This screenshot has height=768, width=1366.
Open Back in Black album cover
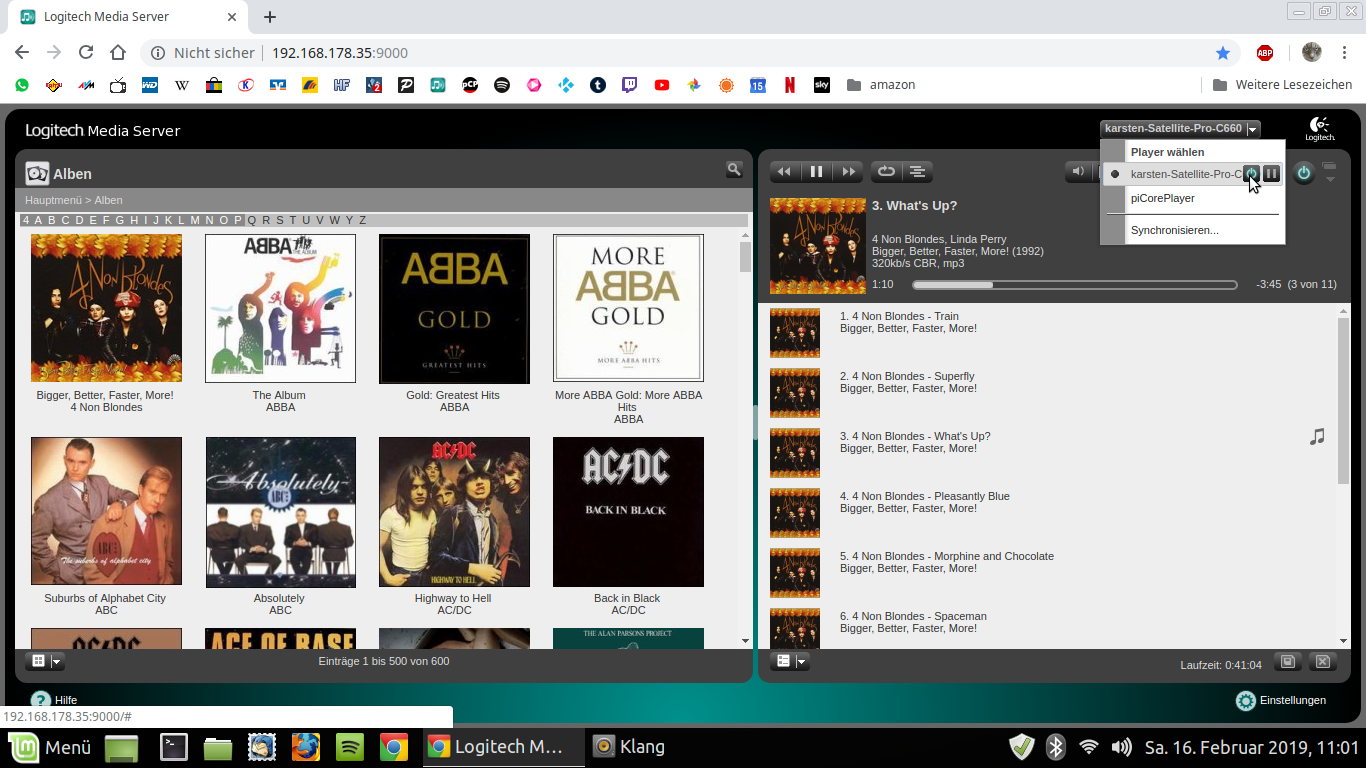coord(628,512)
